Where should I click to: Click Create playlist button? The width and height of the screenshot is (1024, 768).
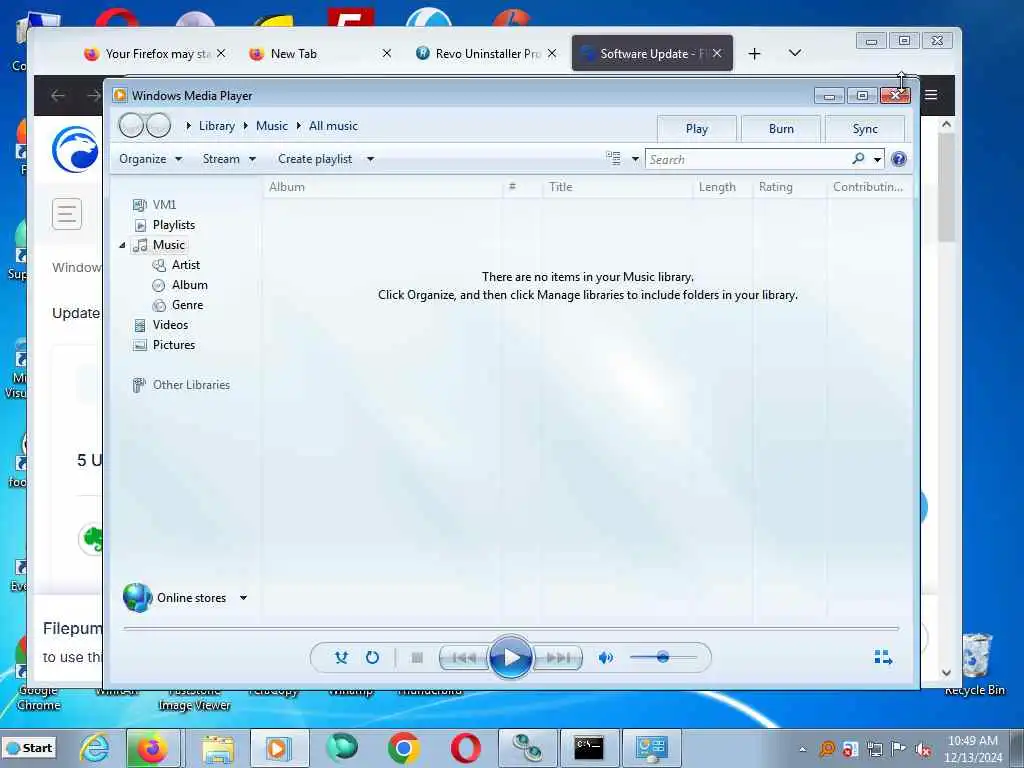point(315,159)
